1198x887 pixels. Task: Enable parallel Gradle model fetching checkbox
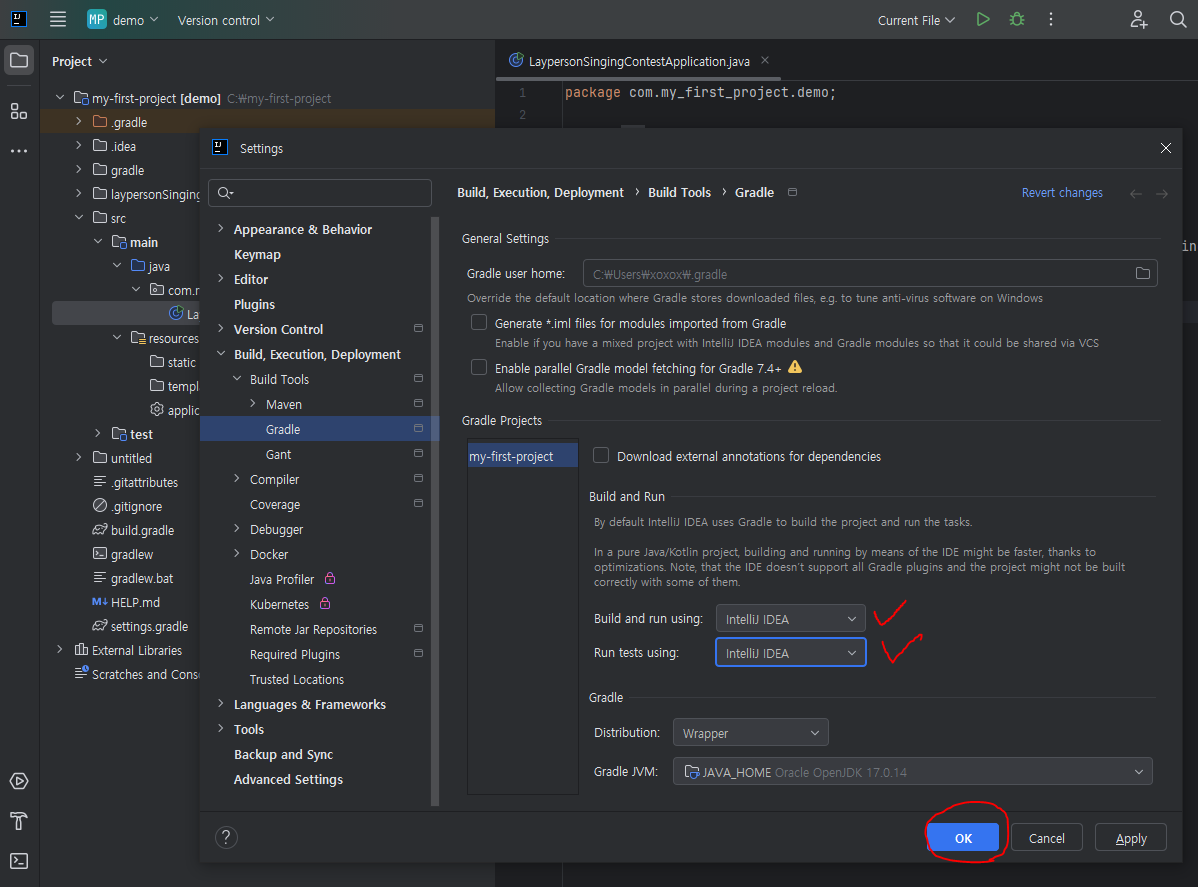pyautogui.click(x=479, y=367)
